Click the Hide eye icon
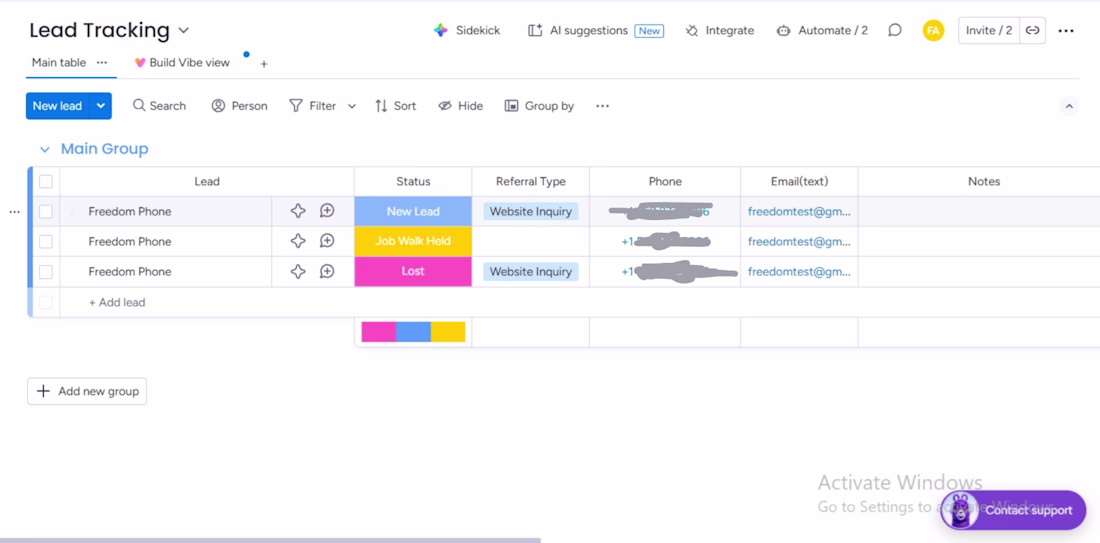Screen dimensions: 1100x543 tap(445, 106)
